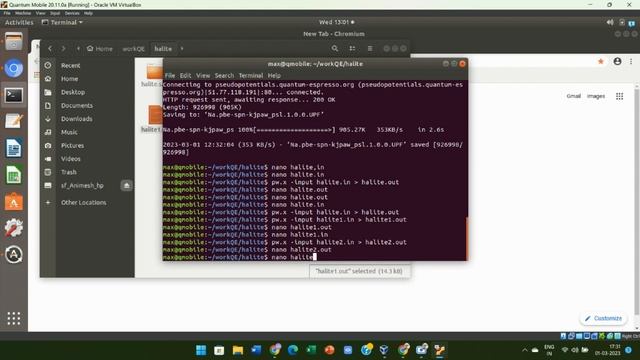Open the system volume indicator in the top bar
The height and width of the screenshot is (360, 640).
pyautogui.click(x=610, y=22)
